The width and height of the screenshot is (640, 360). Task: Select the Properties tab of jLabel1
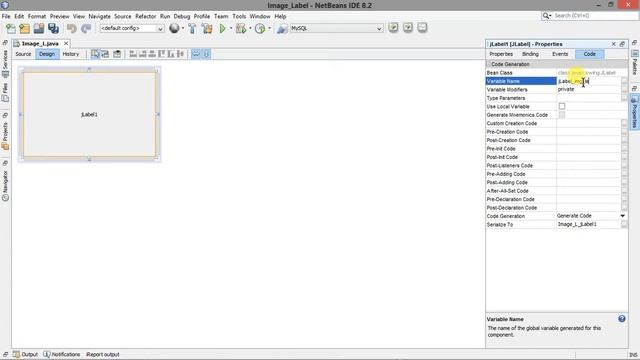coord(501,54)
